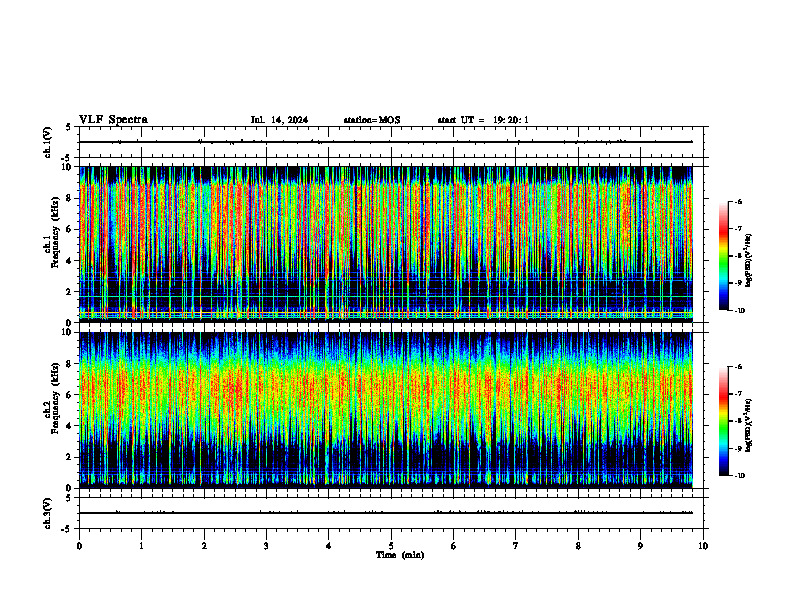Click inside the ch.2 spectrogram panel
Screen dimensions: 792x612
click(386, 410)
